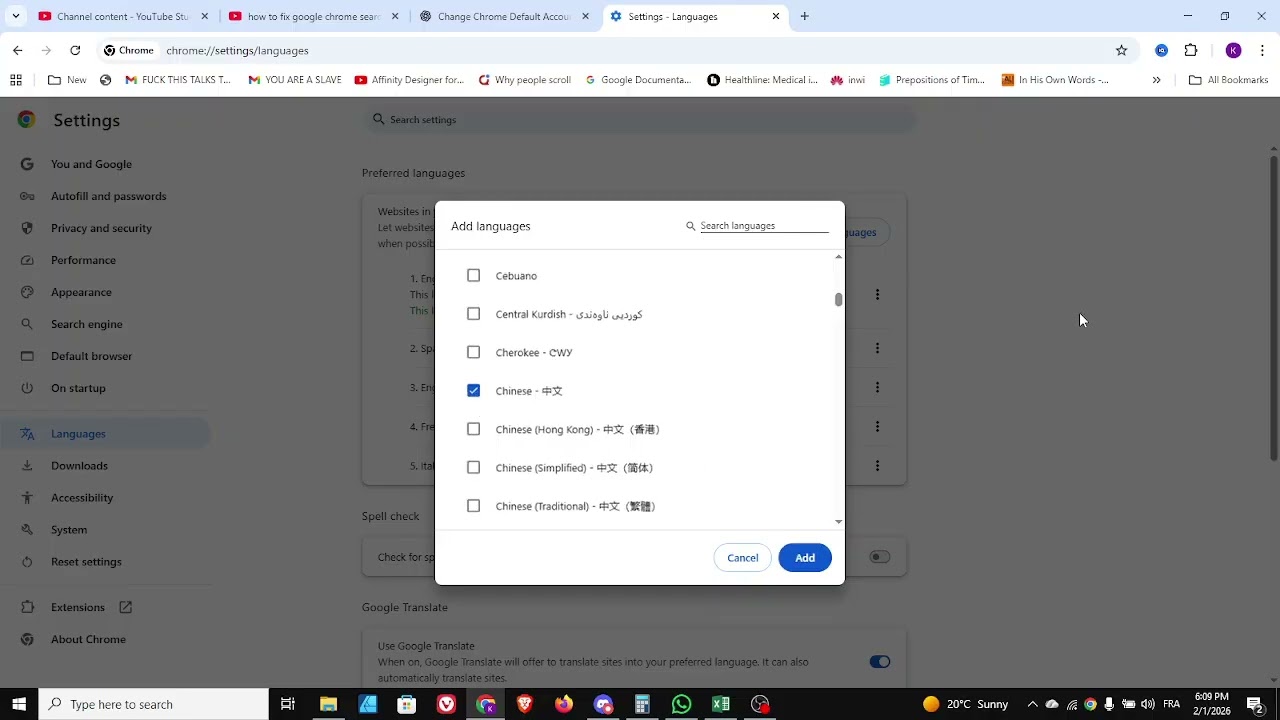The image size is (1280, 720).
Task: Bookmark this page with star icon
Action: click(x=1121, y=50)
